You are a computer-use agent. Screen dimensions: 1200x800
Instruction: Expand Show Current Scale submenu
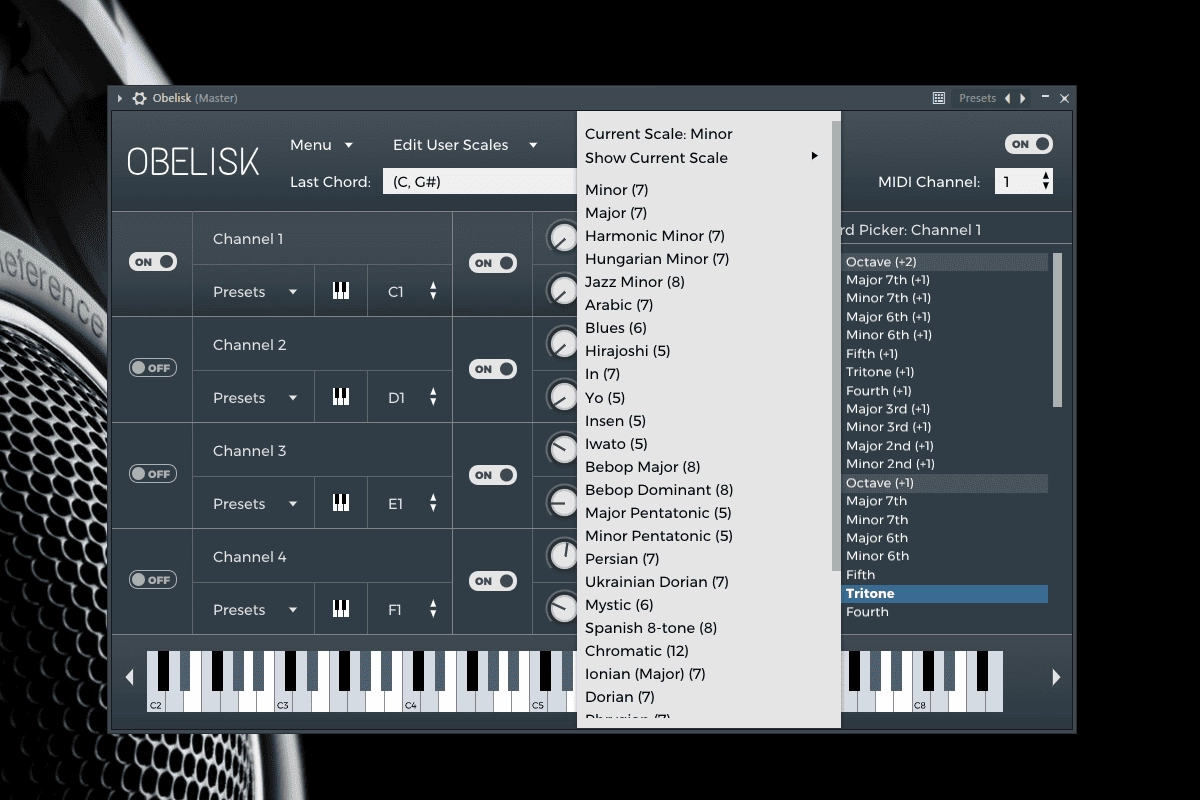coord(702,157)
